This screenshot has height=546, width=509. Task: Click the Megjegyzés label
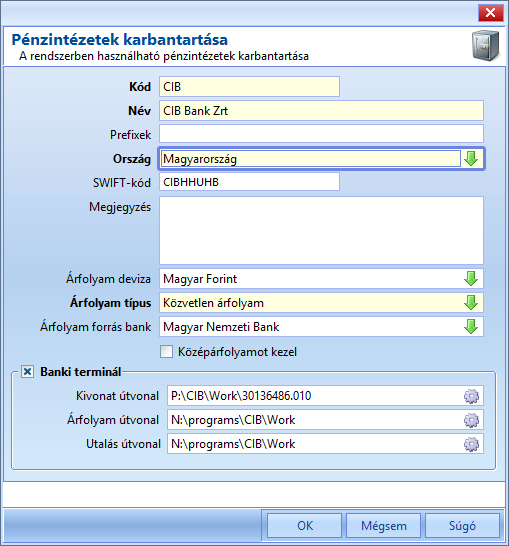[120, 208]
